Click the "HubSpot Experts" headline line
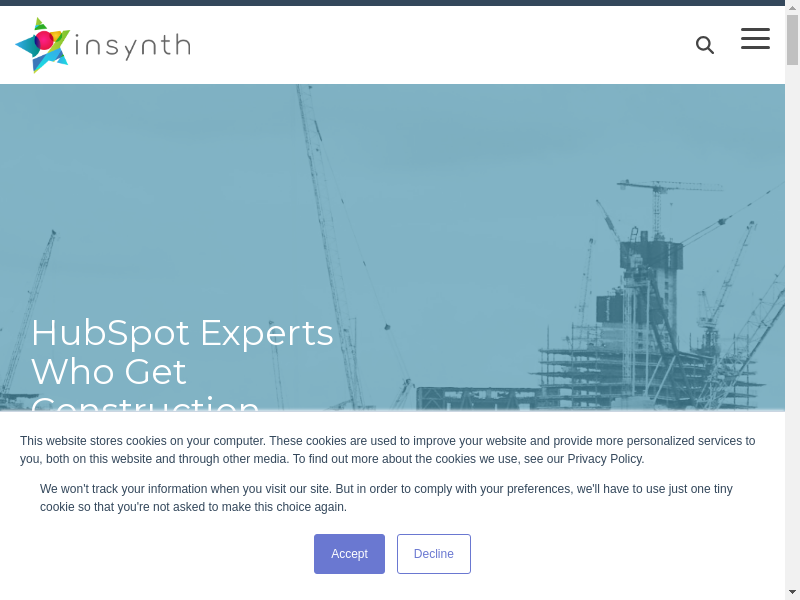This screenshot has height=600, width=800. (182, 333)
